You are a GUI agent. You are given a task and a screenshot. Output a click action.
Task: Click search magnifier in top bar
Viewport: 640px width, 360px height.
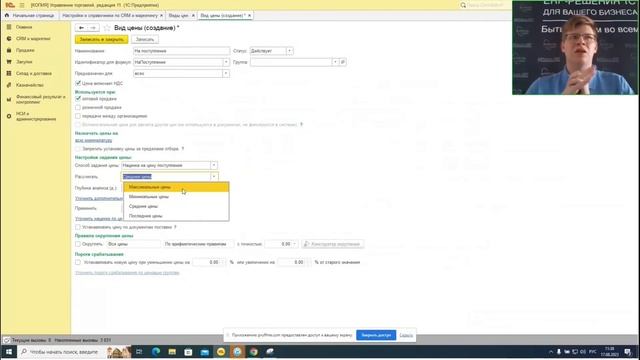click(x=463, y=5)
